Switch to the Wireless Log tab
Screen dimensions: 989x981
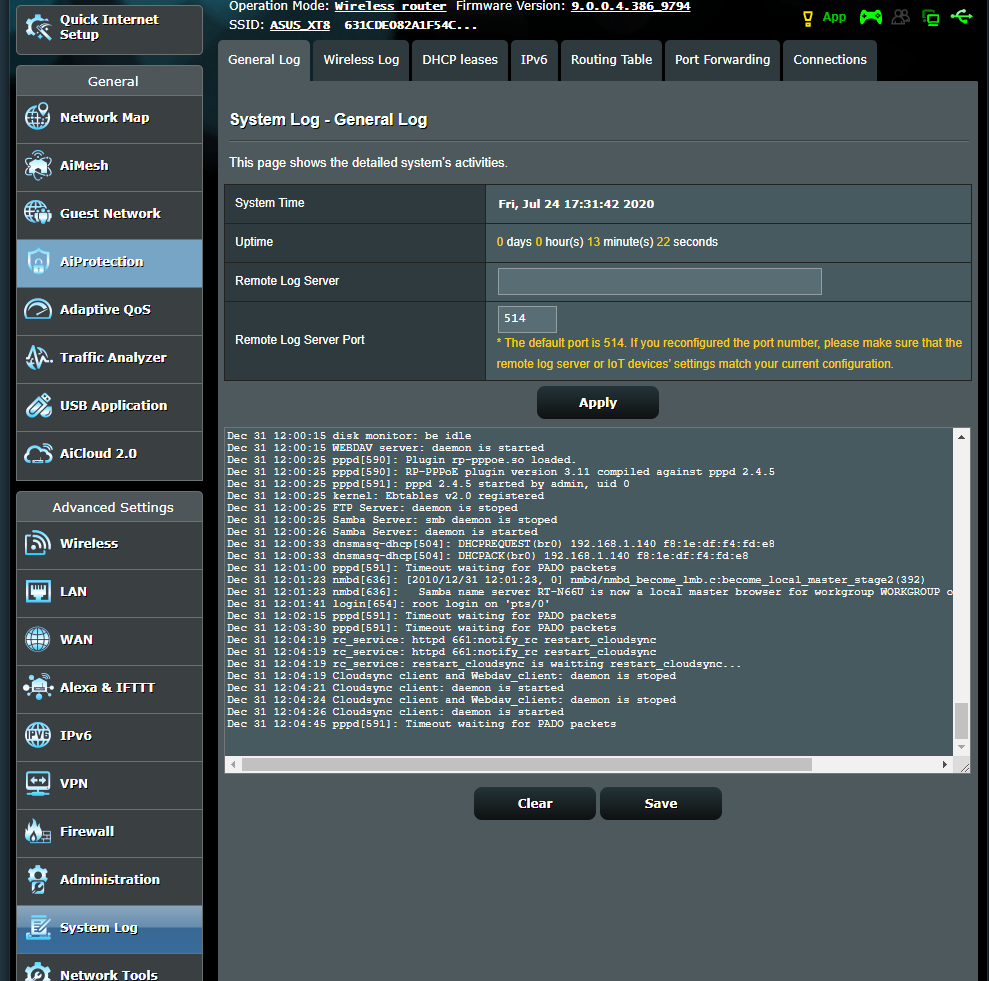[361, 60]
